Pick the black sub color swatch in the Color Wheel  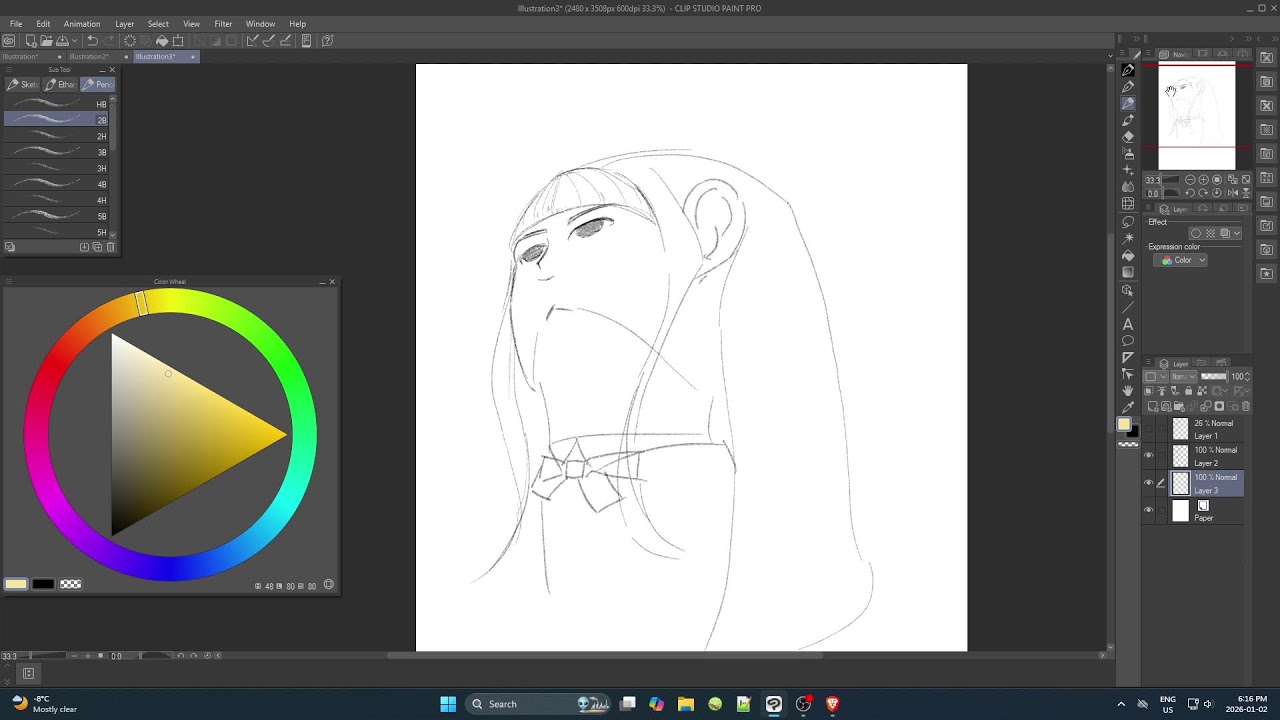coord(43,584)
